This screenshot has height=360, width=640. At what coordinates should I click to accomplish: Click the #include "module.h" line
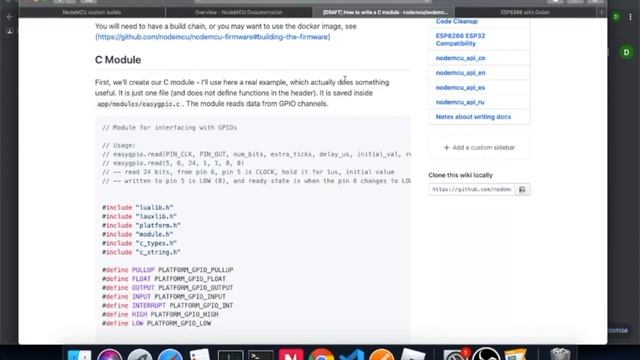[x=138, y=234]
